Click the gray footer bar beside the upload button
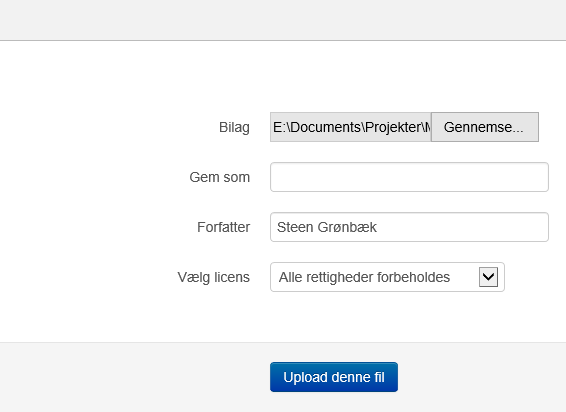566x412 pixels. pyautogui.click(x=480, y=377)
